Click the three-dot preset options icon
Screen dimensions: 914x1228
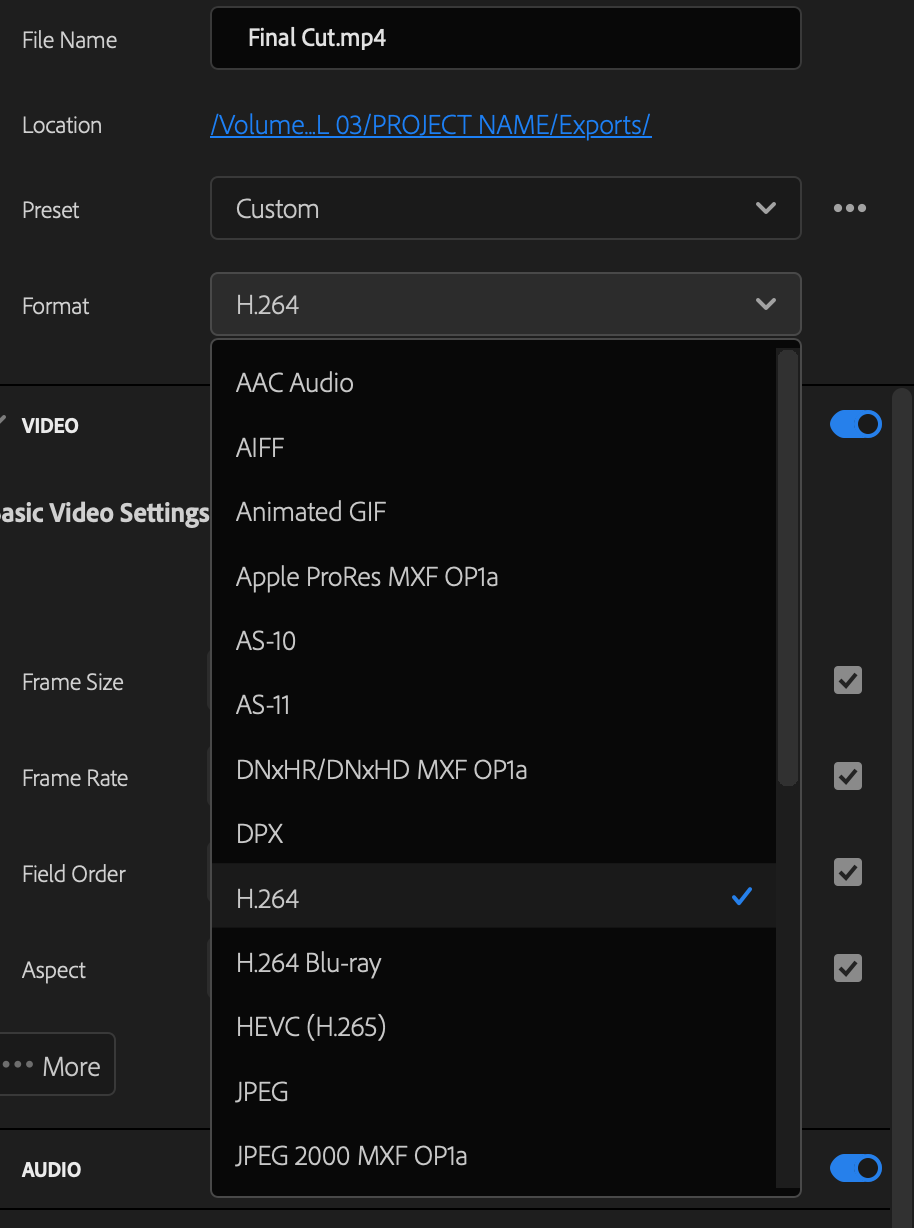(849, 208)
